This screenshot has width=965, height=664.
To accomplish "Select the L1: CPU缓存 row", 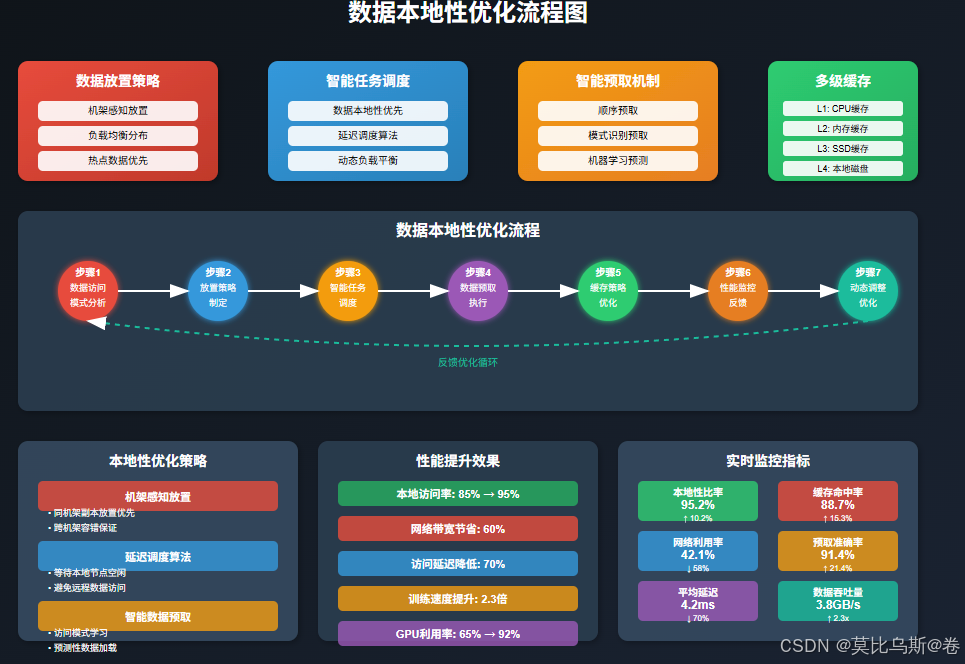I will pyautogui.click(x=843, y=108).
